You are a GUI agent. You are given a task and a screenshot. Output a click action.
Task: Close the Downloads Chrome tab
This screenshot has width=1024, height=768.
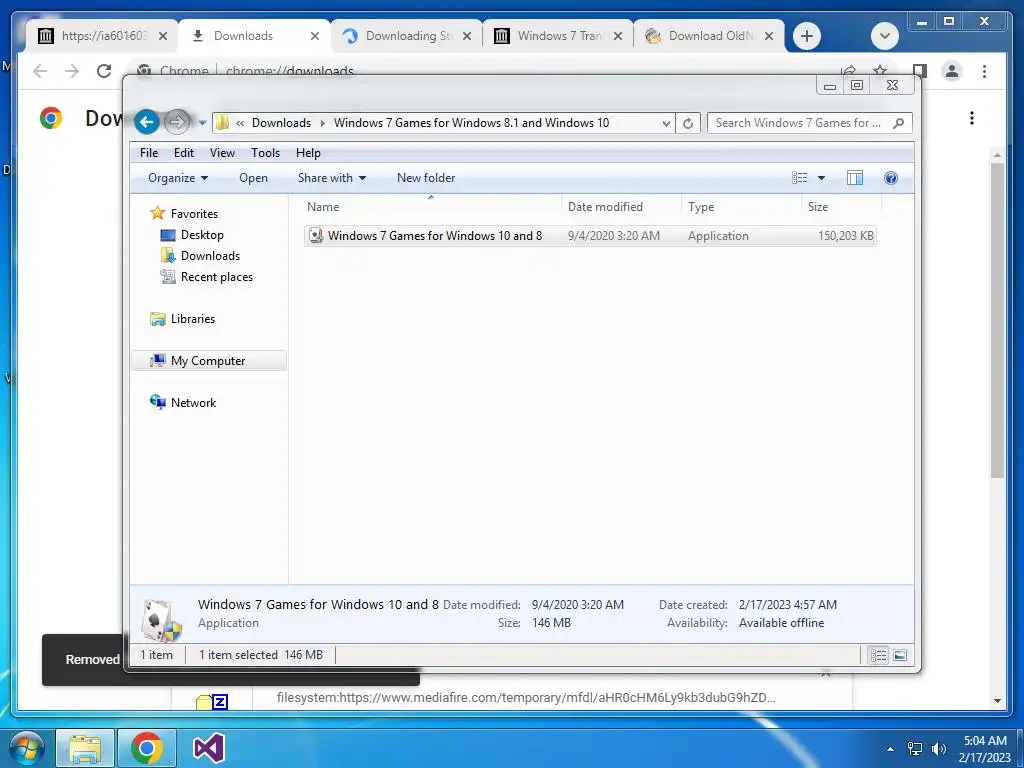point(315,36)
